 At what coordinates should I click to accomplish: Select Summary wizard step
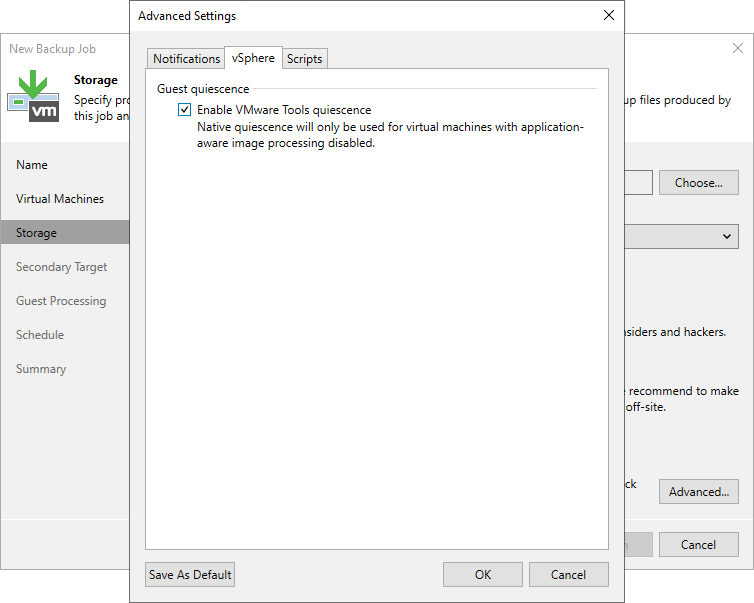(x=41, y=369)
